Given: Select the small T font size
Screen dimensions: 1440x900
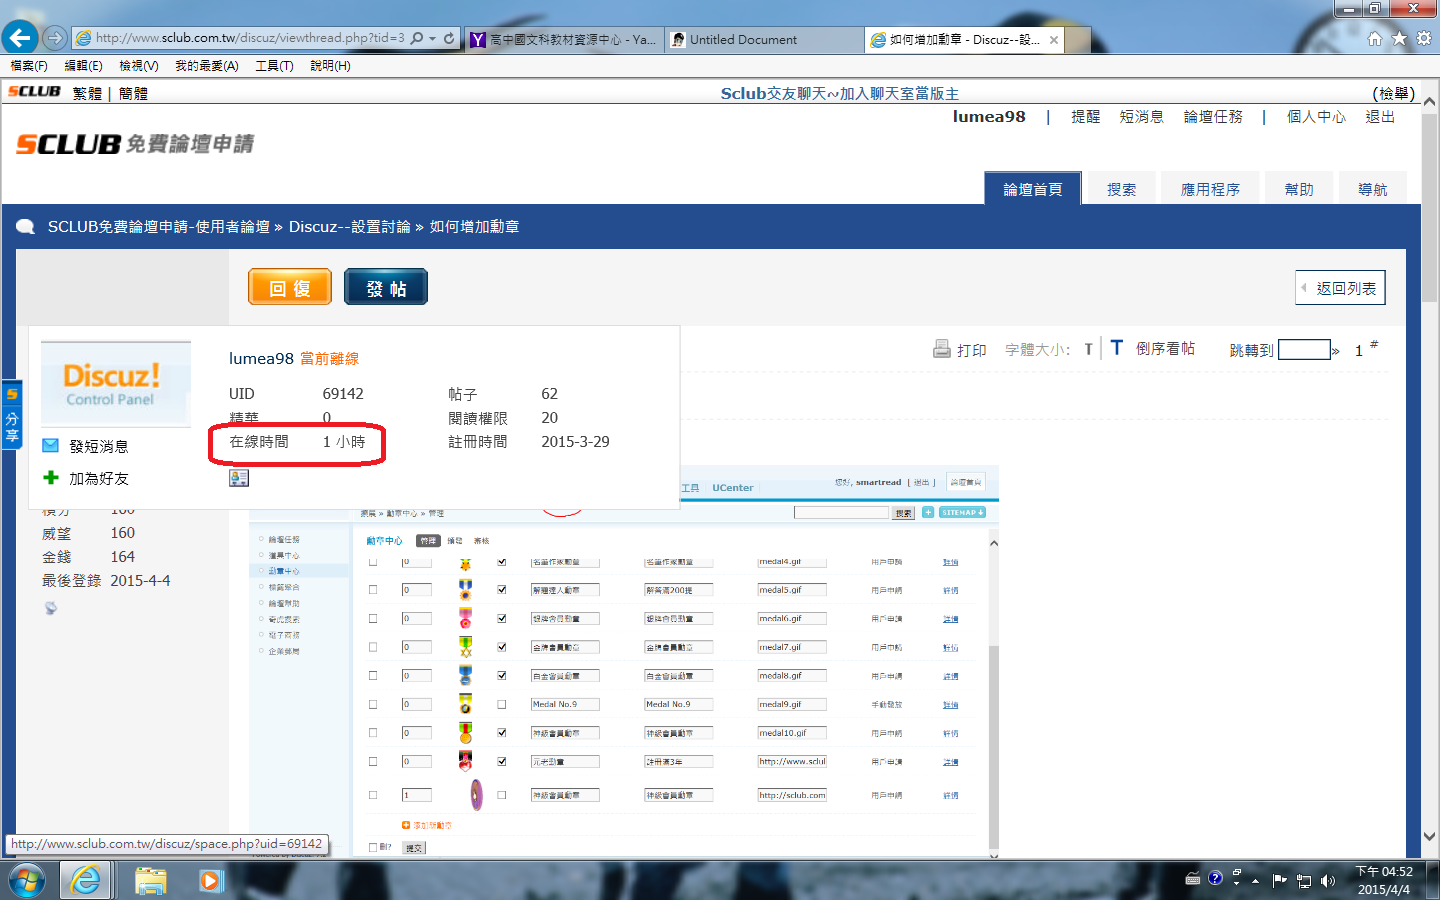Looking at the screenshot, I should pos(1088,349).
